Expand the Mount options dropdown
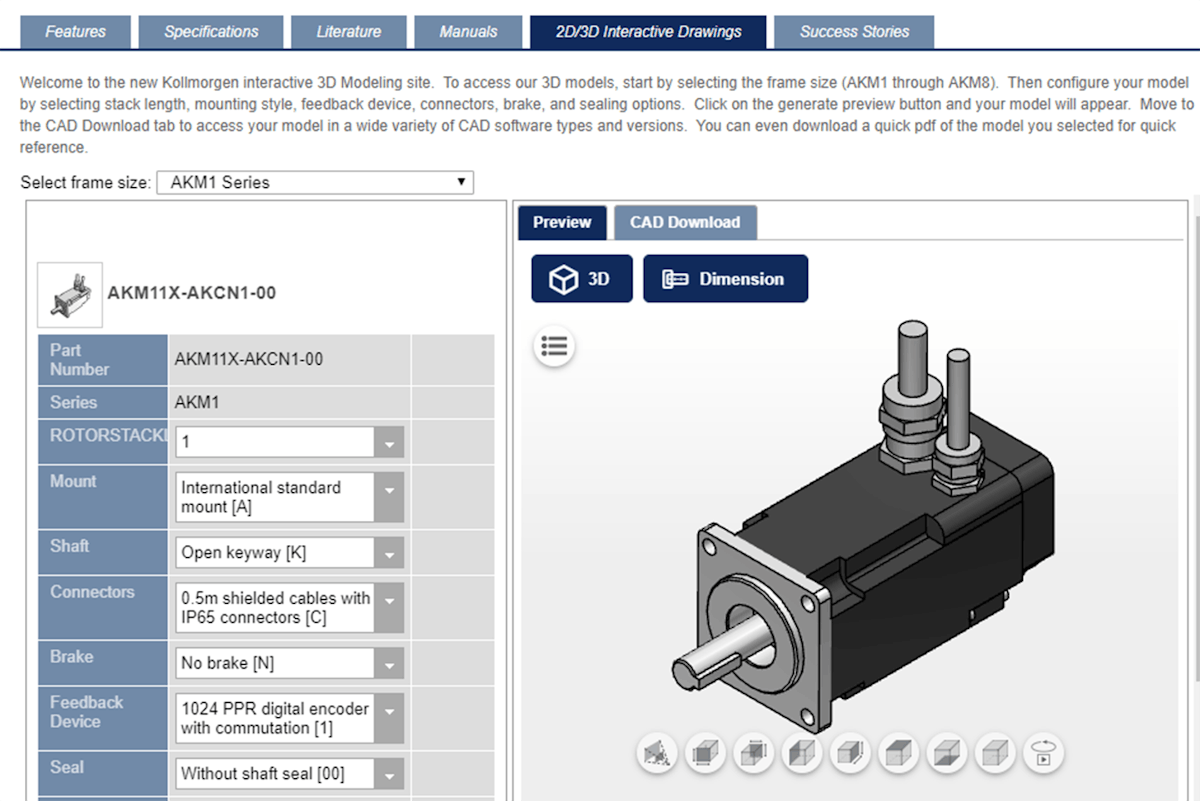 coord(391,497)
